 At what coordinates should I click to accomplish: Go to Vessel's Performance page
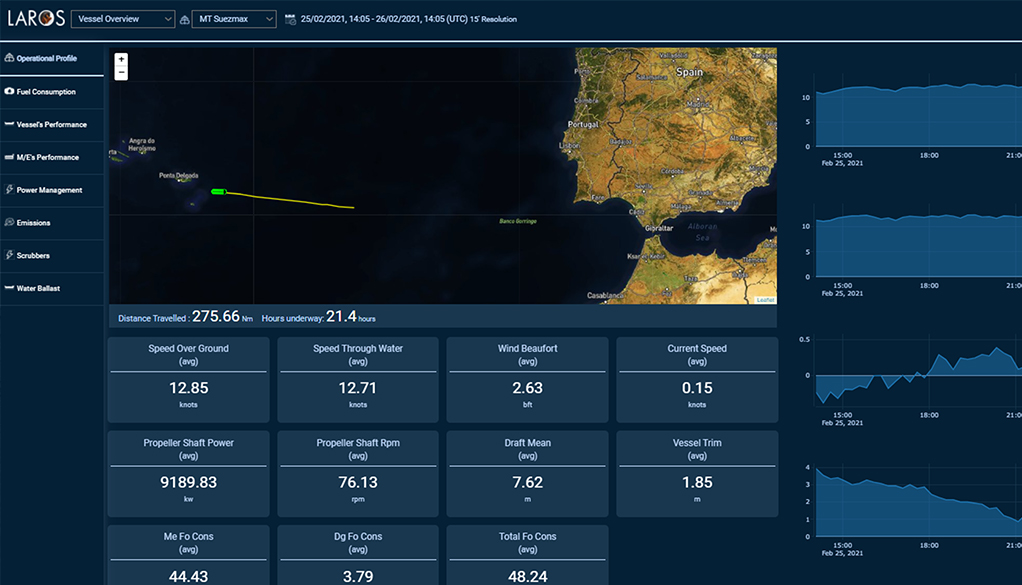pos(51,125)
